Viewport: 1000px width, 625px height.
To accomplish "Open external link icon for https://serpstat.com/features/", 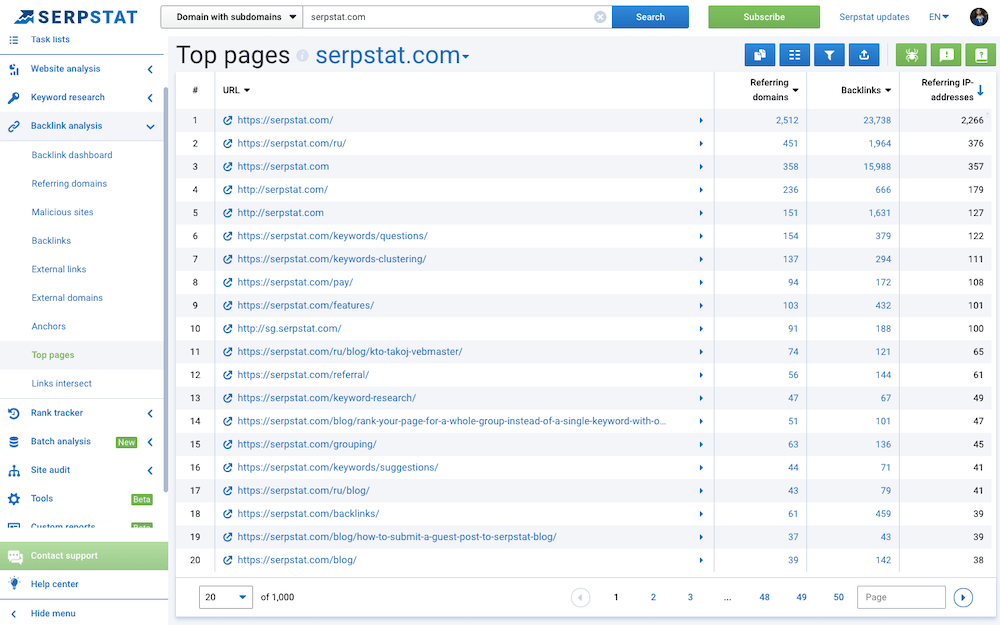I will click(228, 305).
